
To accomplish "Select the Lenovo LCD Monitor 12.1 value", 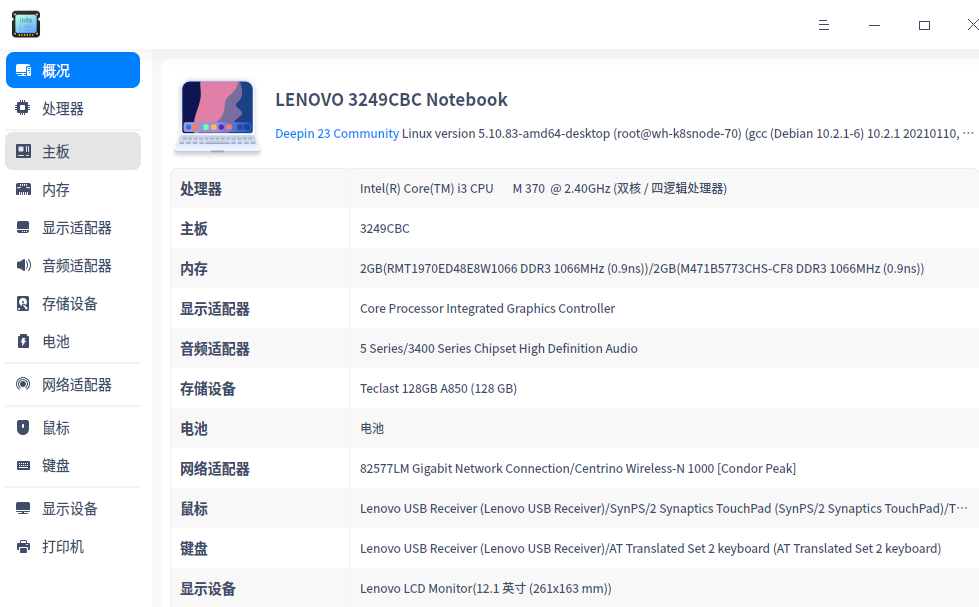I will [485, 588].
